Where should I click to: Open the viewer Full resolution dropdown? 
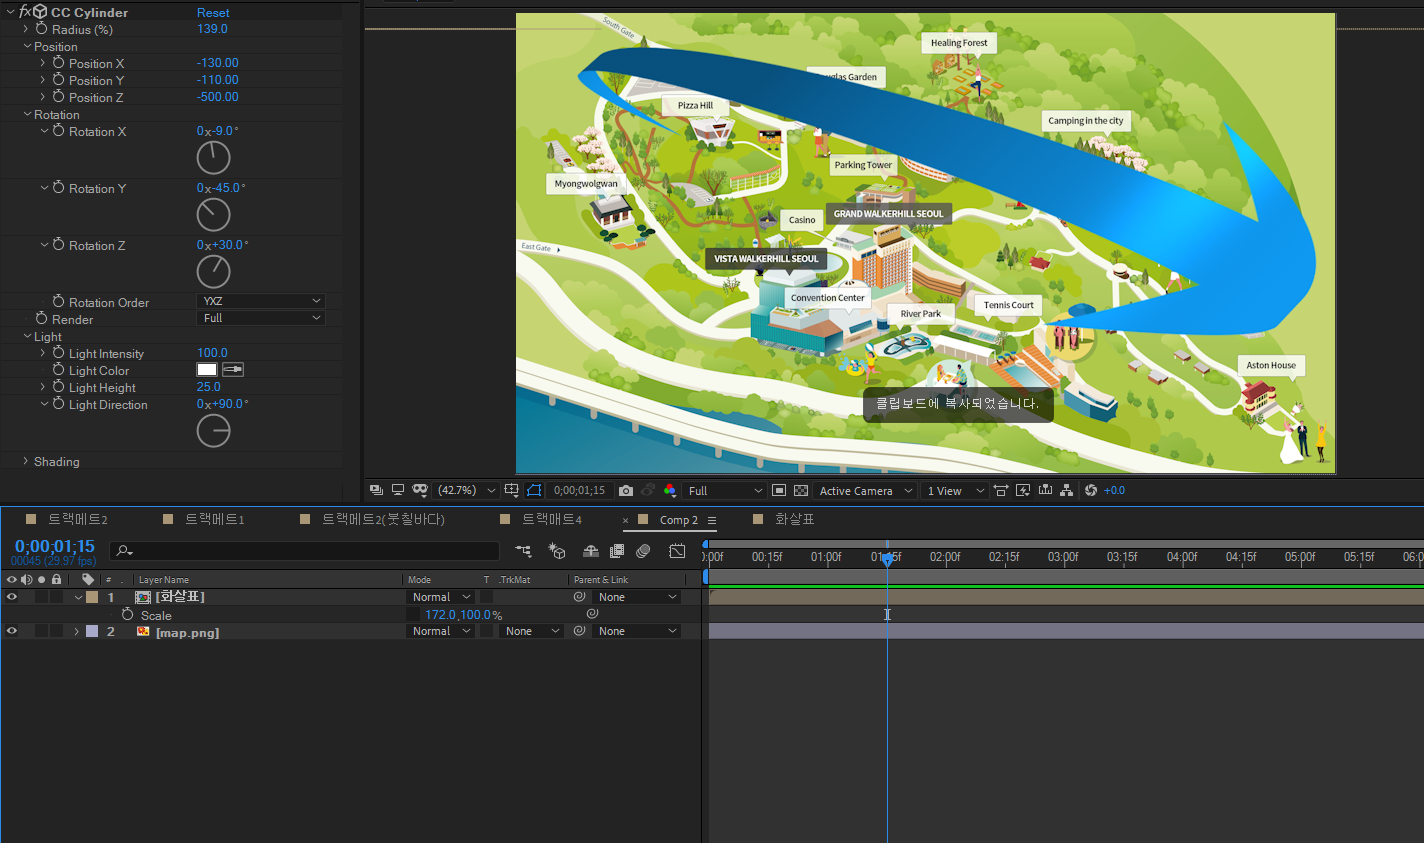click(725, 490)
